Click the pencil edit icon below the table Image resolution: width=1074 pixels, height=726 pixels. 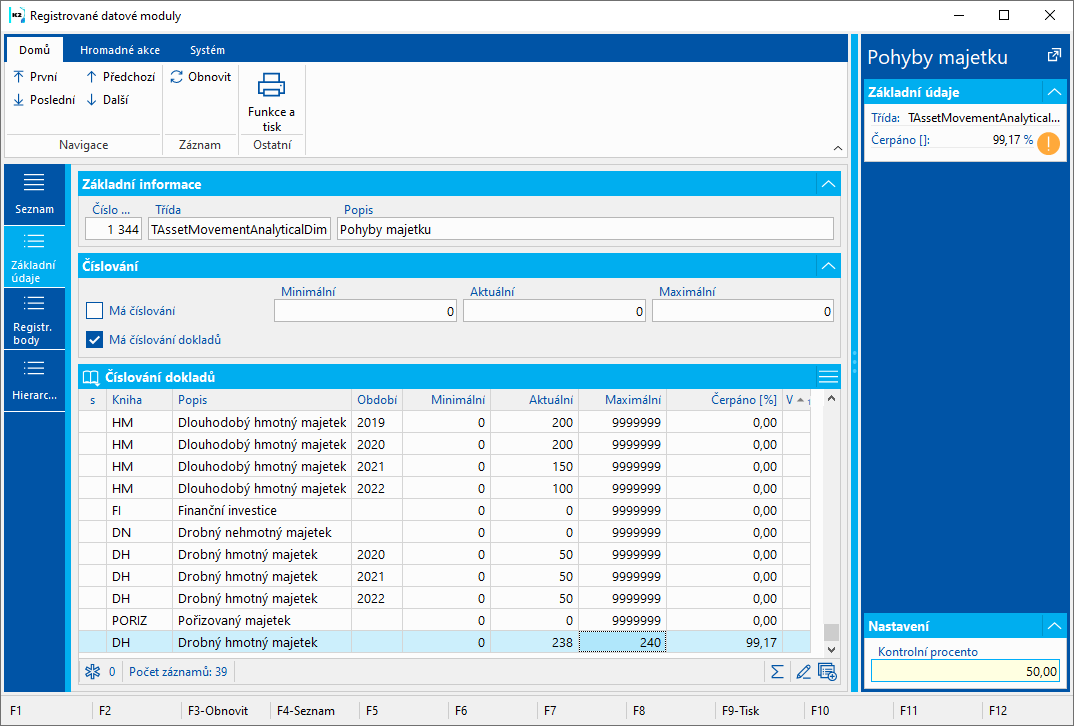click(x=802, y=672)
